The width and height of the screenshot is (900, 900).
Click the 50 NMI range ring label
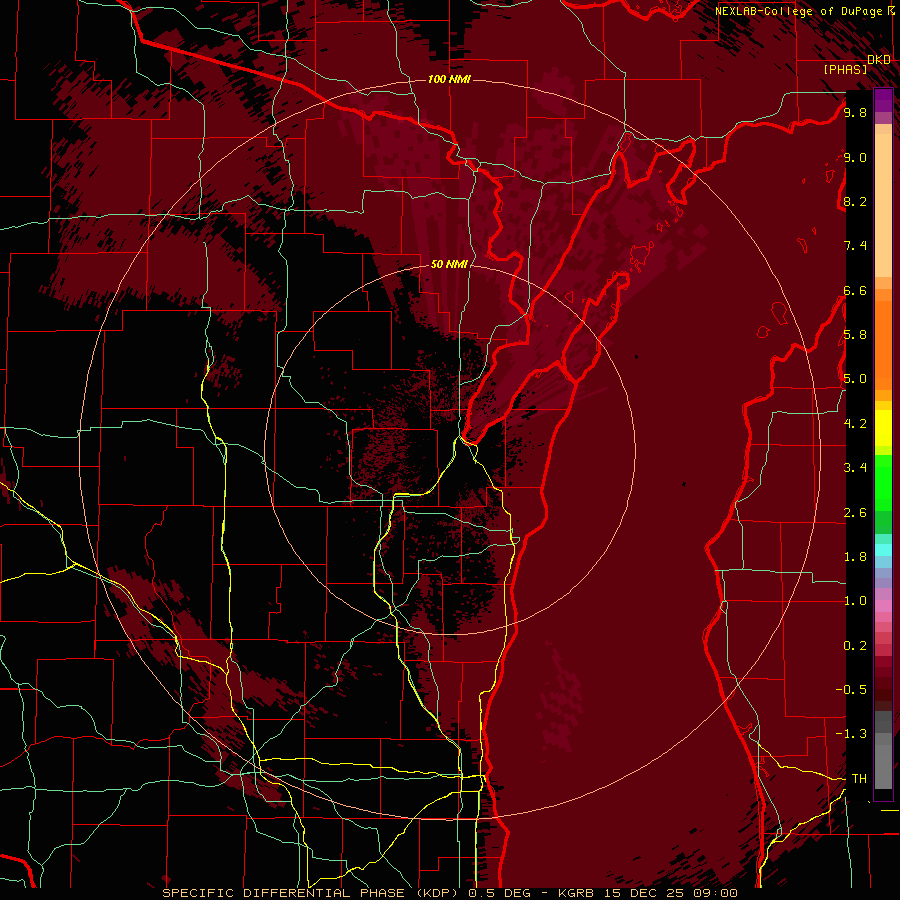449,264
